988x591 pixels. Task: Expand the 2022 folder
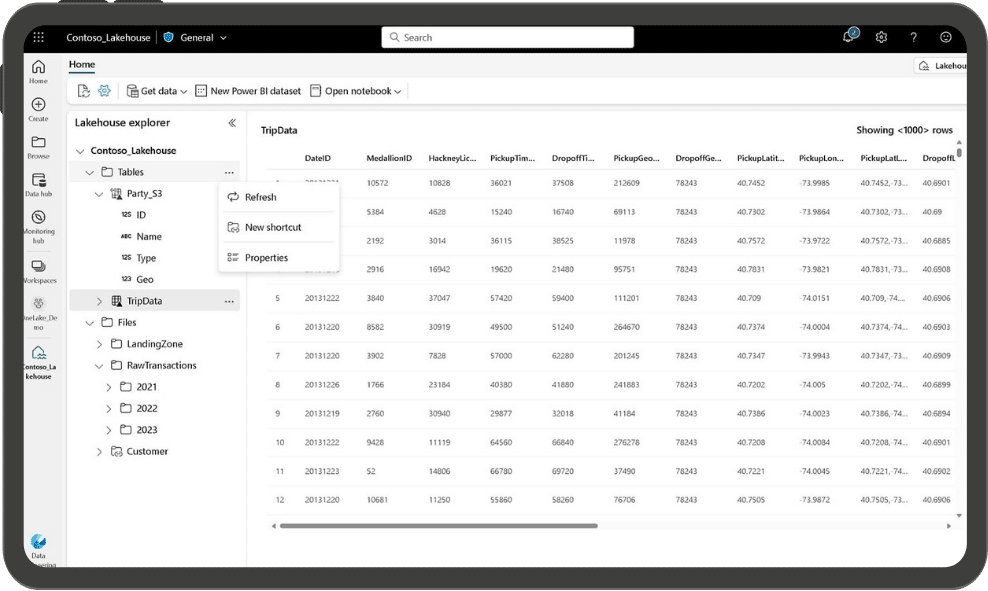(108, 408)
